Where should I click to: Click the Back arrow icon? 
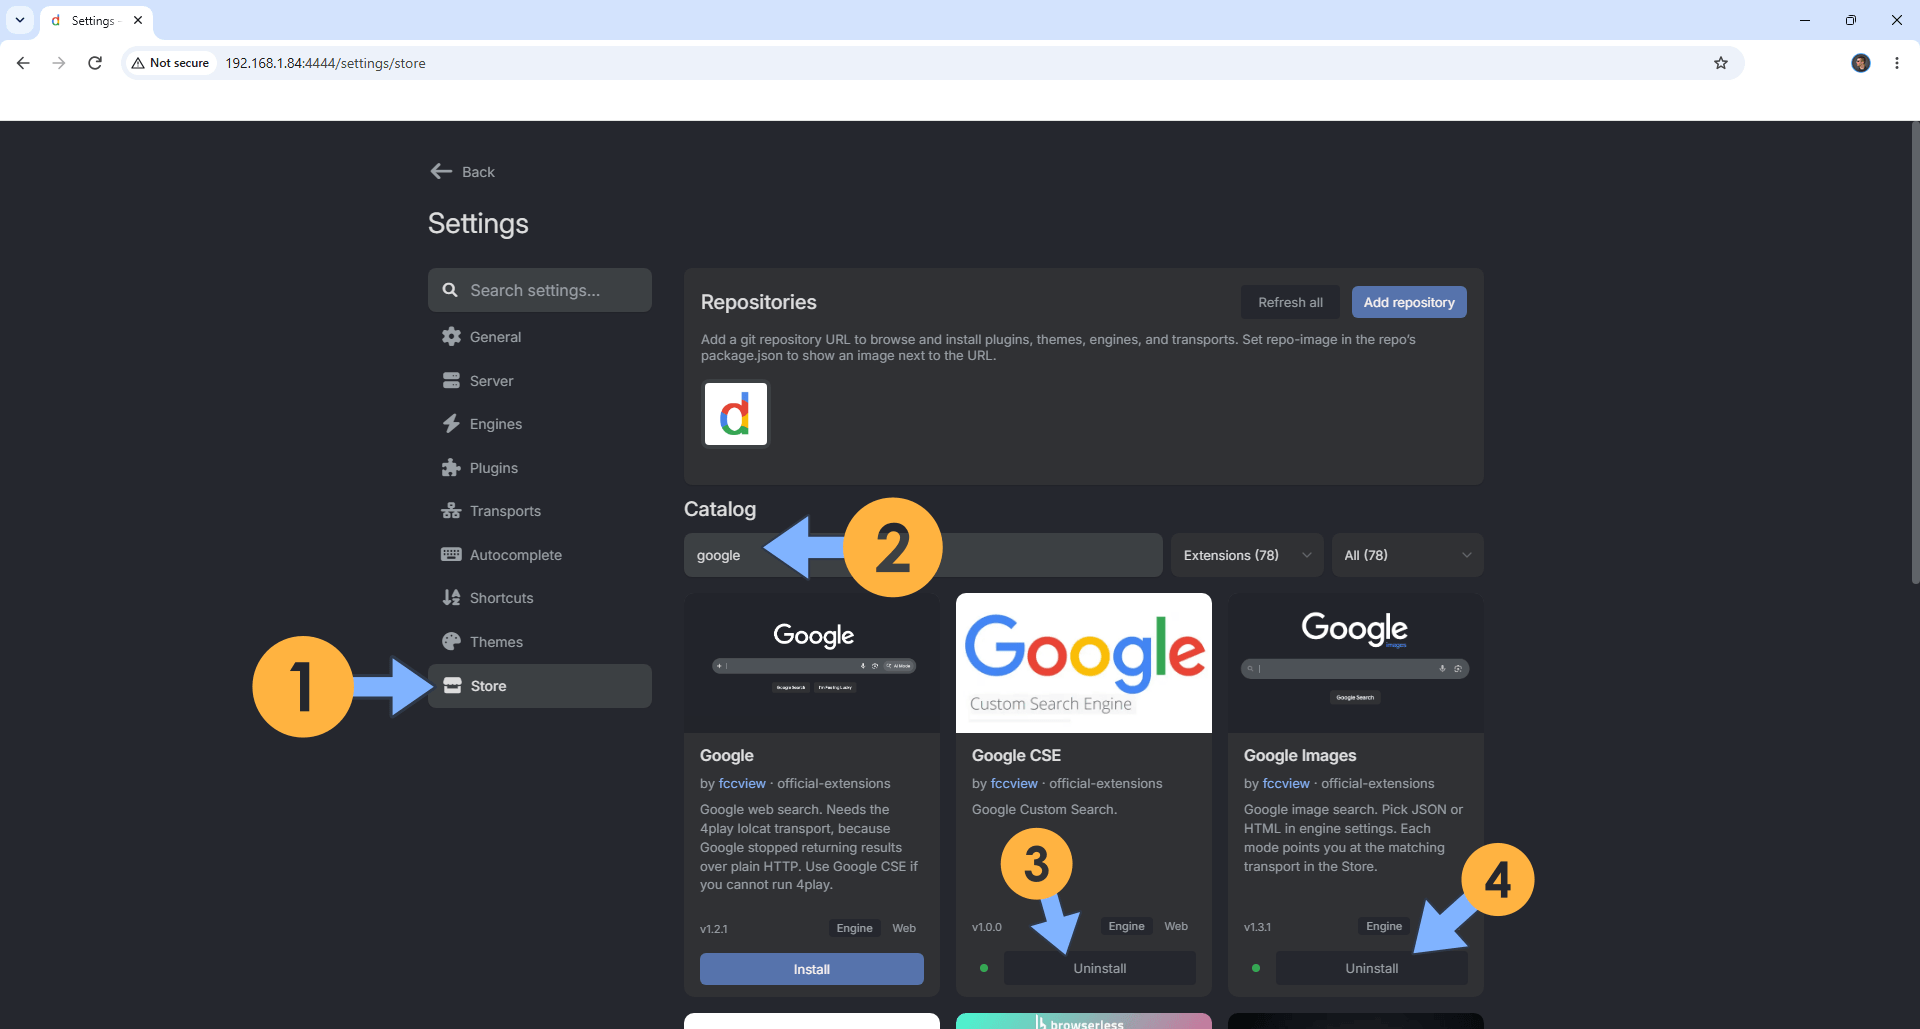coord(441,171)
